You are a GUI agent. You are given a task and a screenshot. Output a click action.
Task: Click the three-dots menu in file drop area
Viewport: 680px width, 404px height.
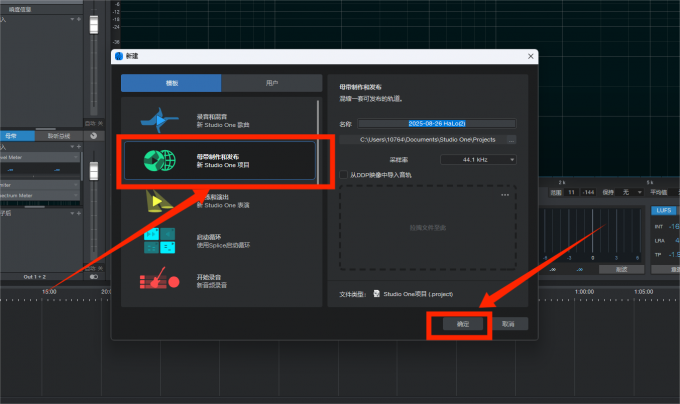(505, 194)
